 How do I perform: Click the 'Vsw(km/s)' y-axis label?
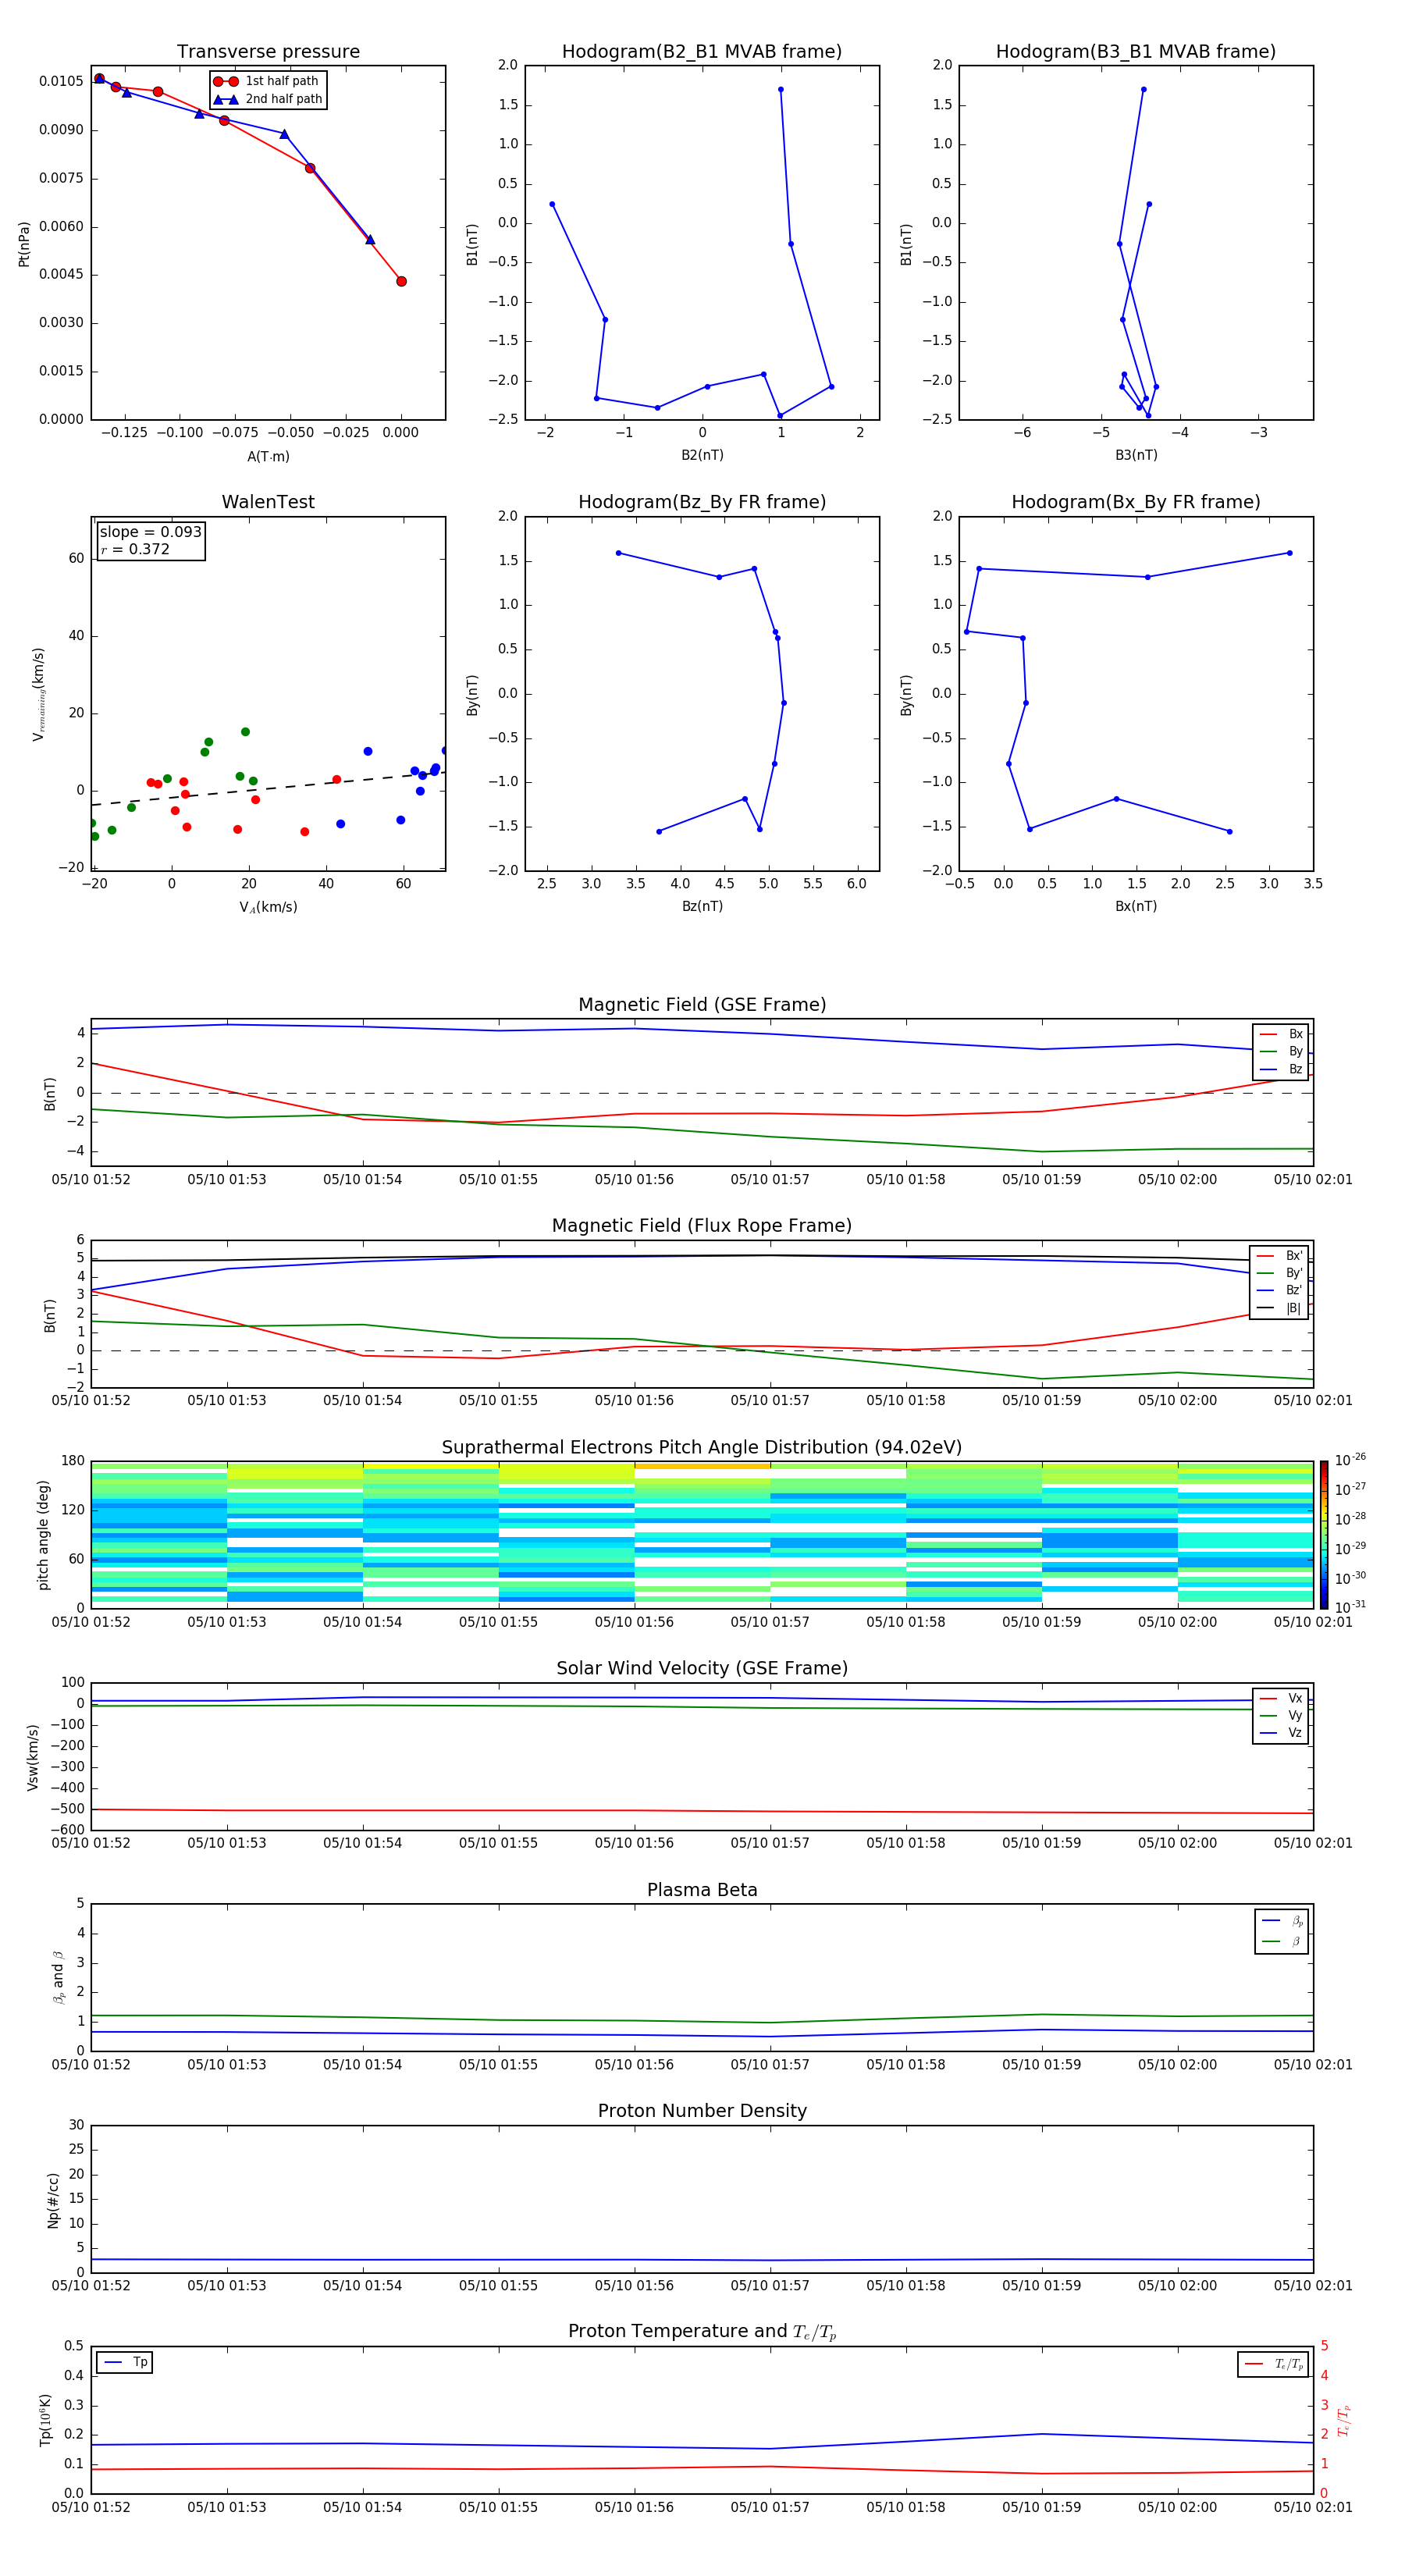click(x=33, y=1757)
